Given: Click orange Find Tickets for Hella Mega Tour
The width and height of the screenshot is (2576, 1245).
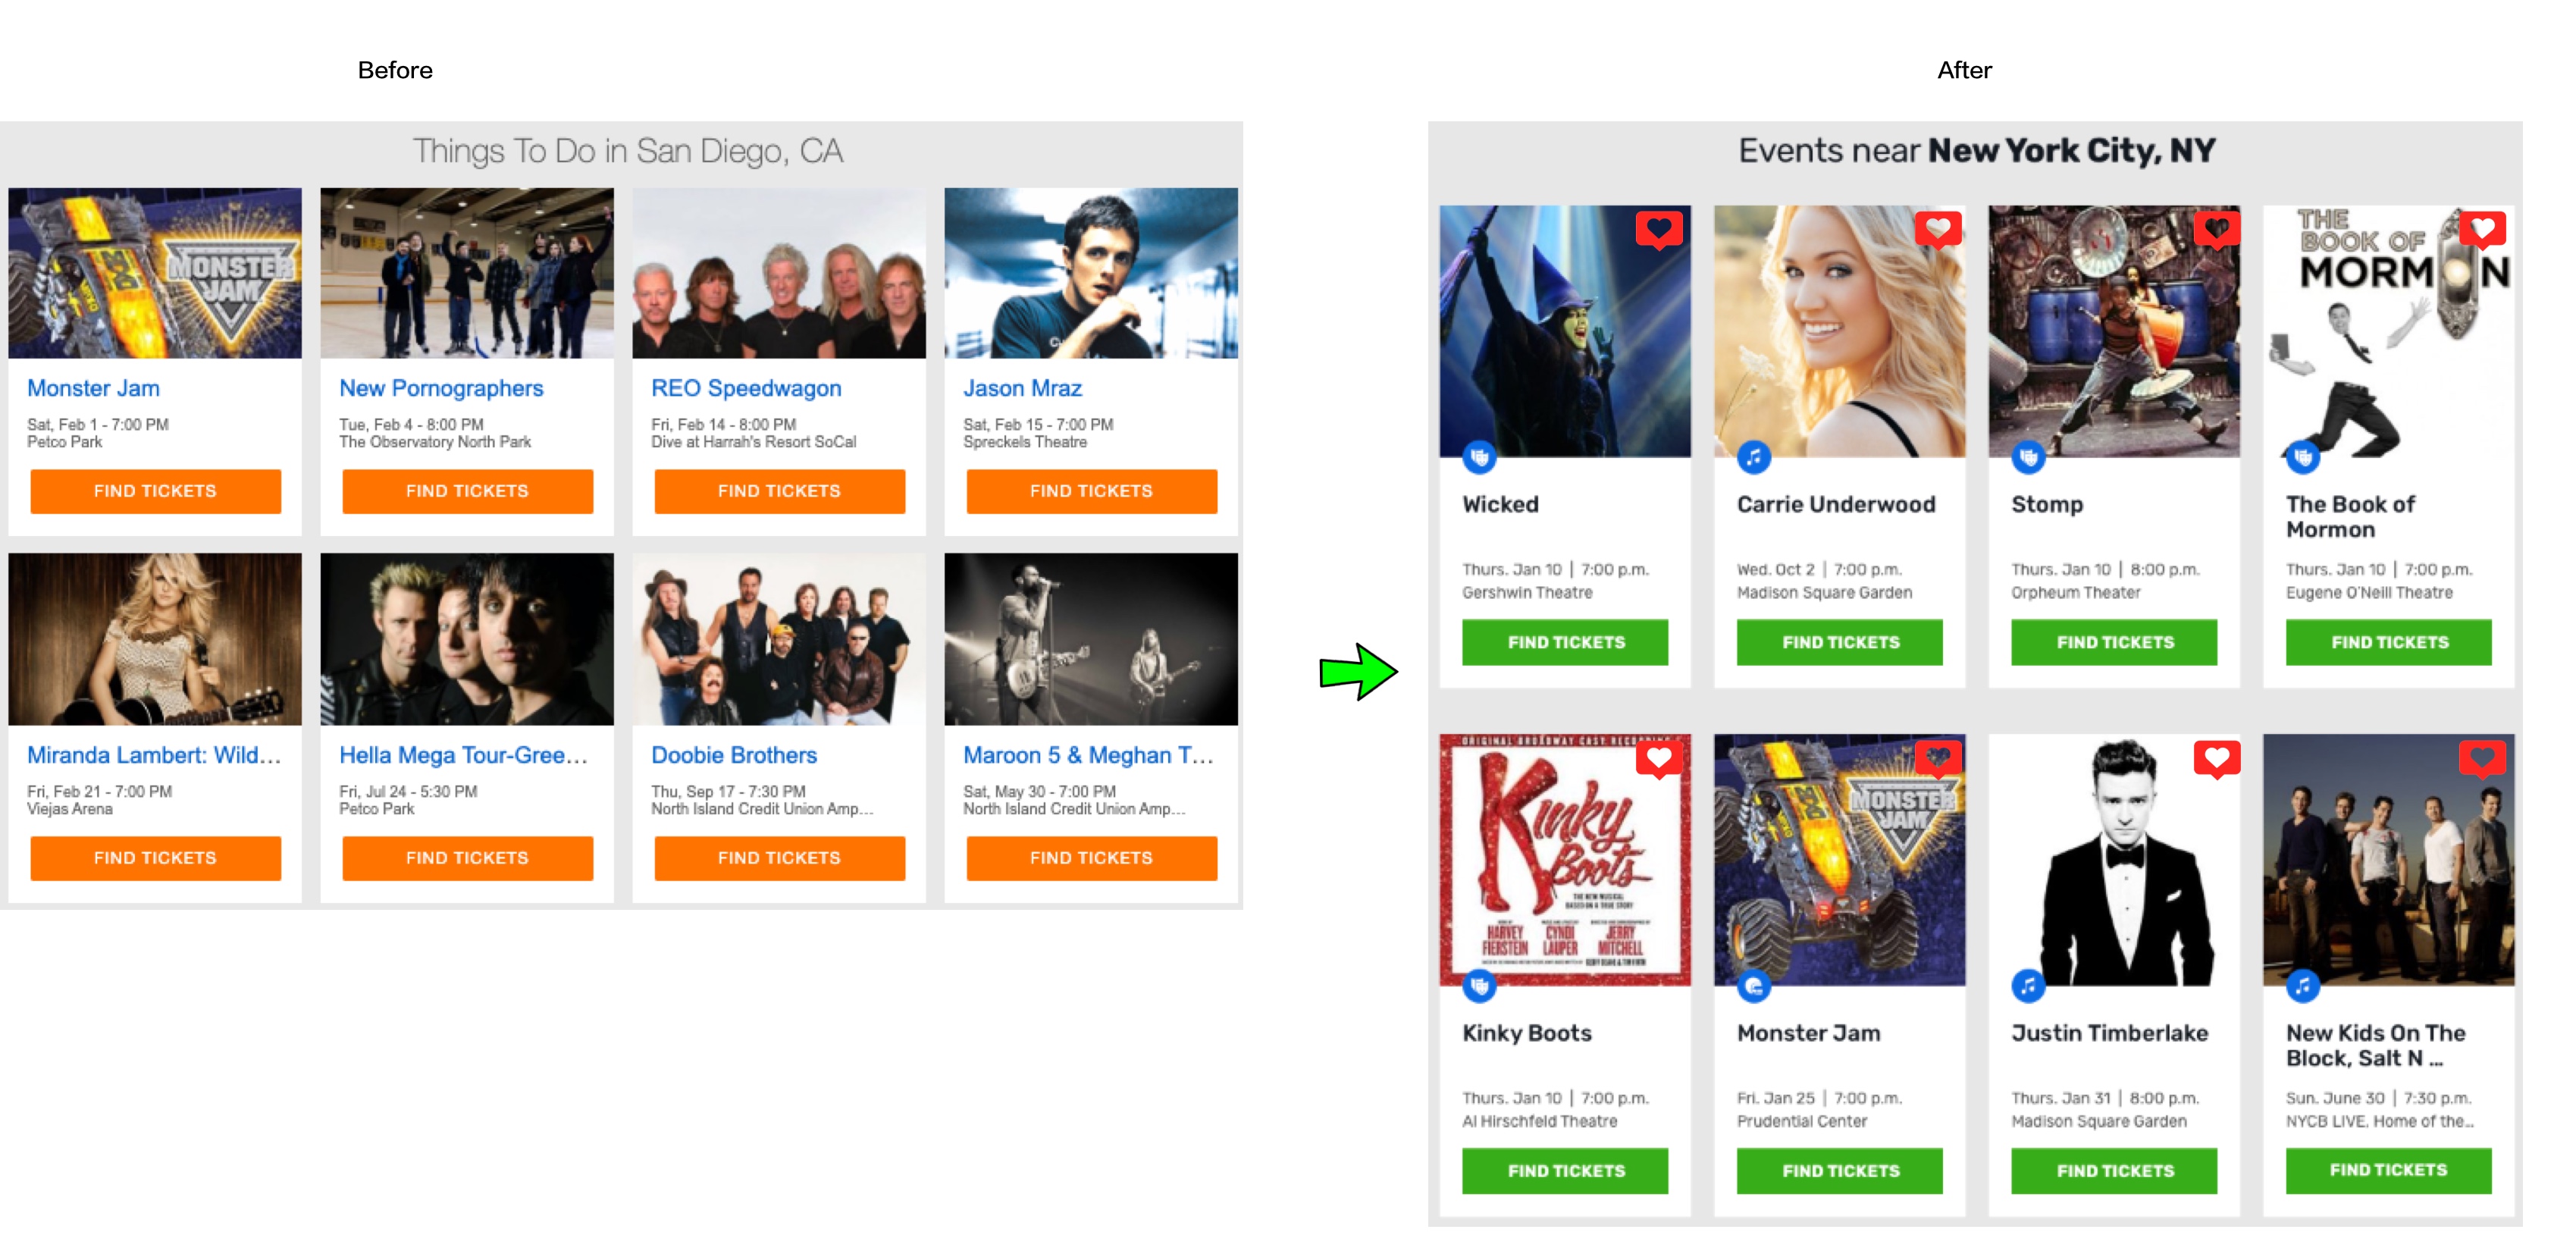Looking at the screenshot, I should click(467, 858).
